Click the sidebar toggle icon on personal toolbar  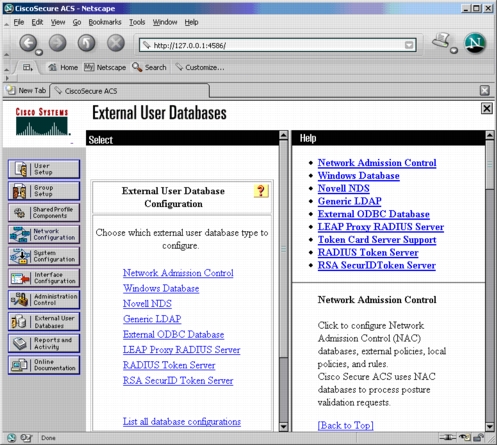click(x=27, y=68)
